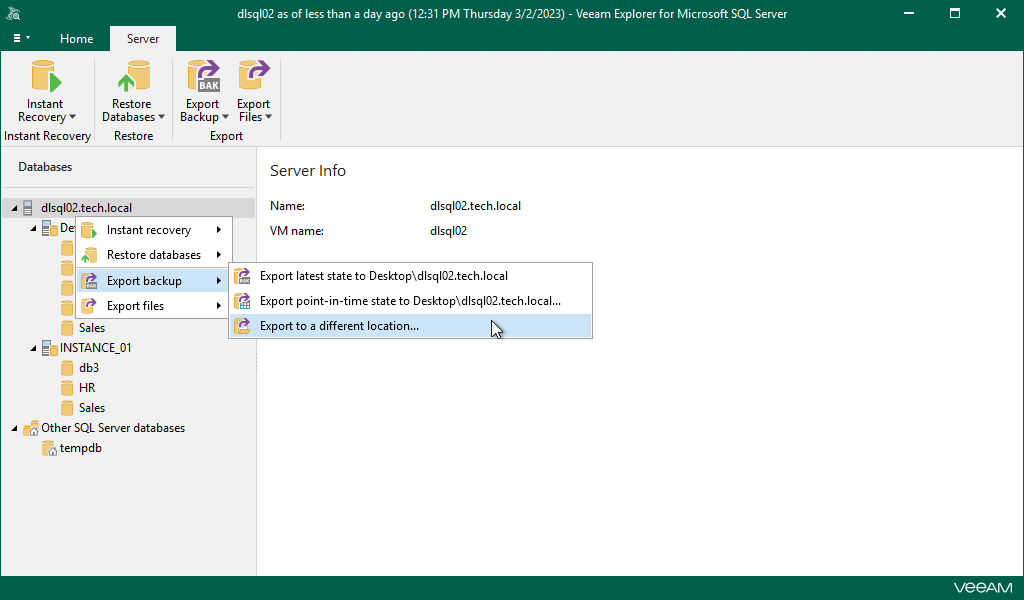
Task: Select the tempdb database
Action: pyautogui.click(x=80, y=448)
